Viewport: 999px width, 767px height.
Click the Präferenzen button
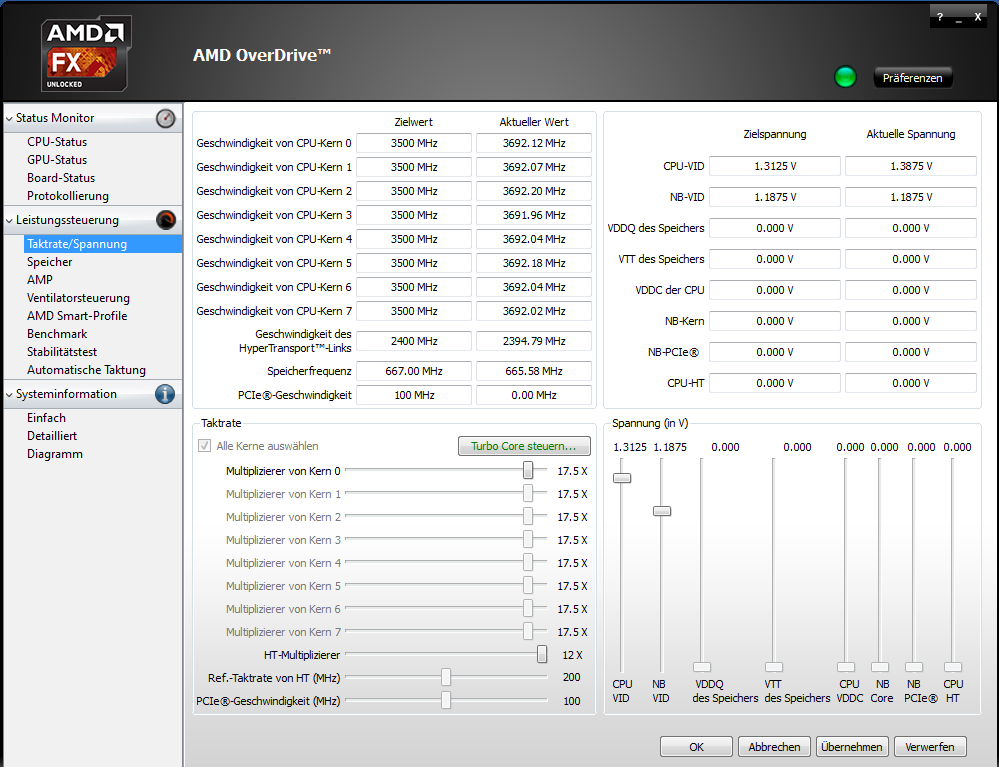click(912, 78)
